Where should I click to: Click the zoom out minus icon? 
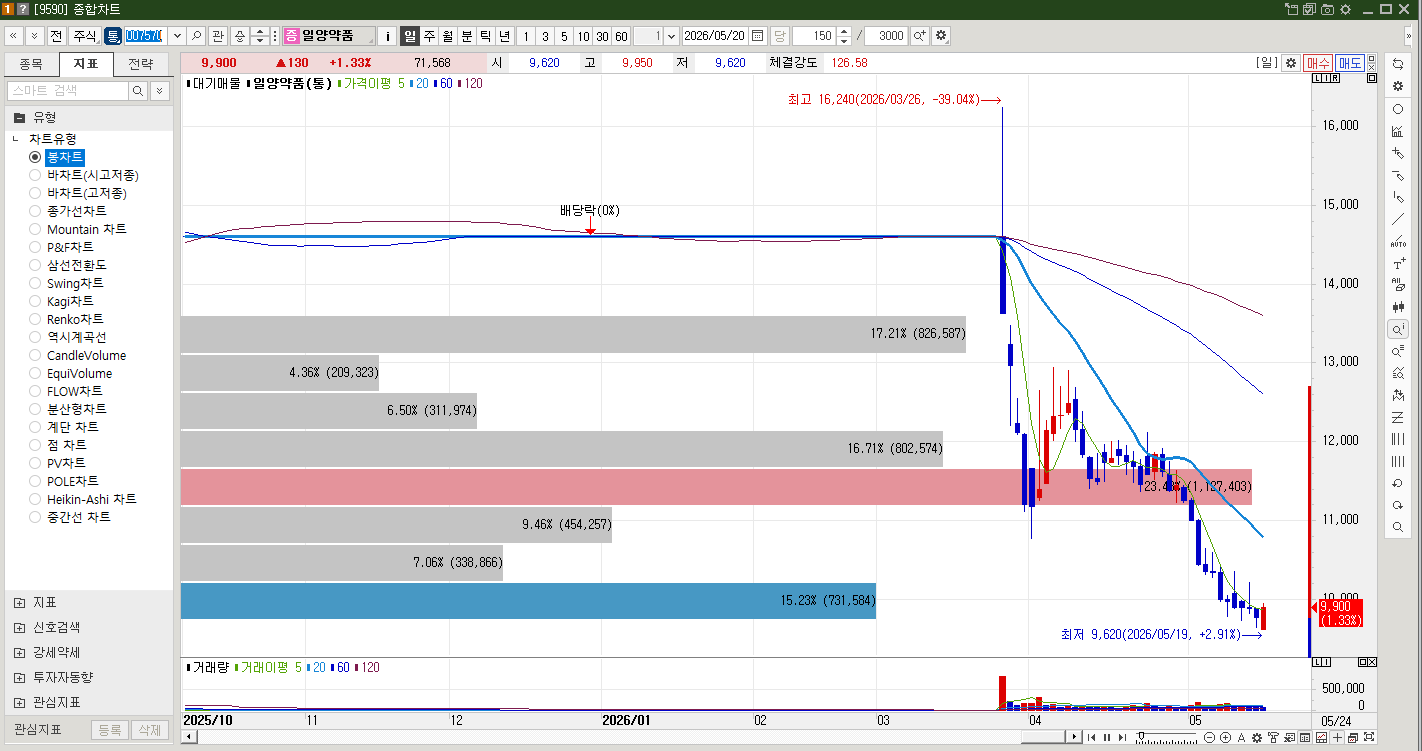pyautogui.click(x=1210, y=738)
